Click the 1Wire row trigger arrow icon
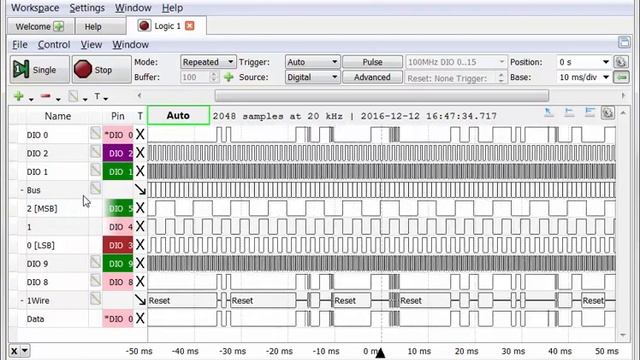Viewport: 640px width, 360px height. coord(140,300)
